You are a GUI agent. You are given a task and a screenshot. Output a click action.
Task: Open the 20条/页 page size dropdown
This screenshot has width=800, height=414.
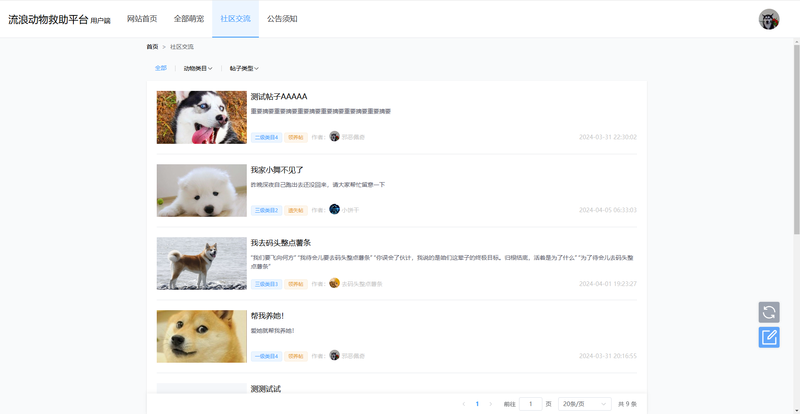point(585,404)
